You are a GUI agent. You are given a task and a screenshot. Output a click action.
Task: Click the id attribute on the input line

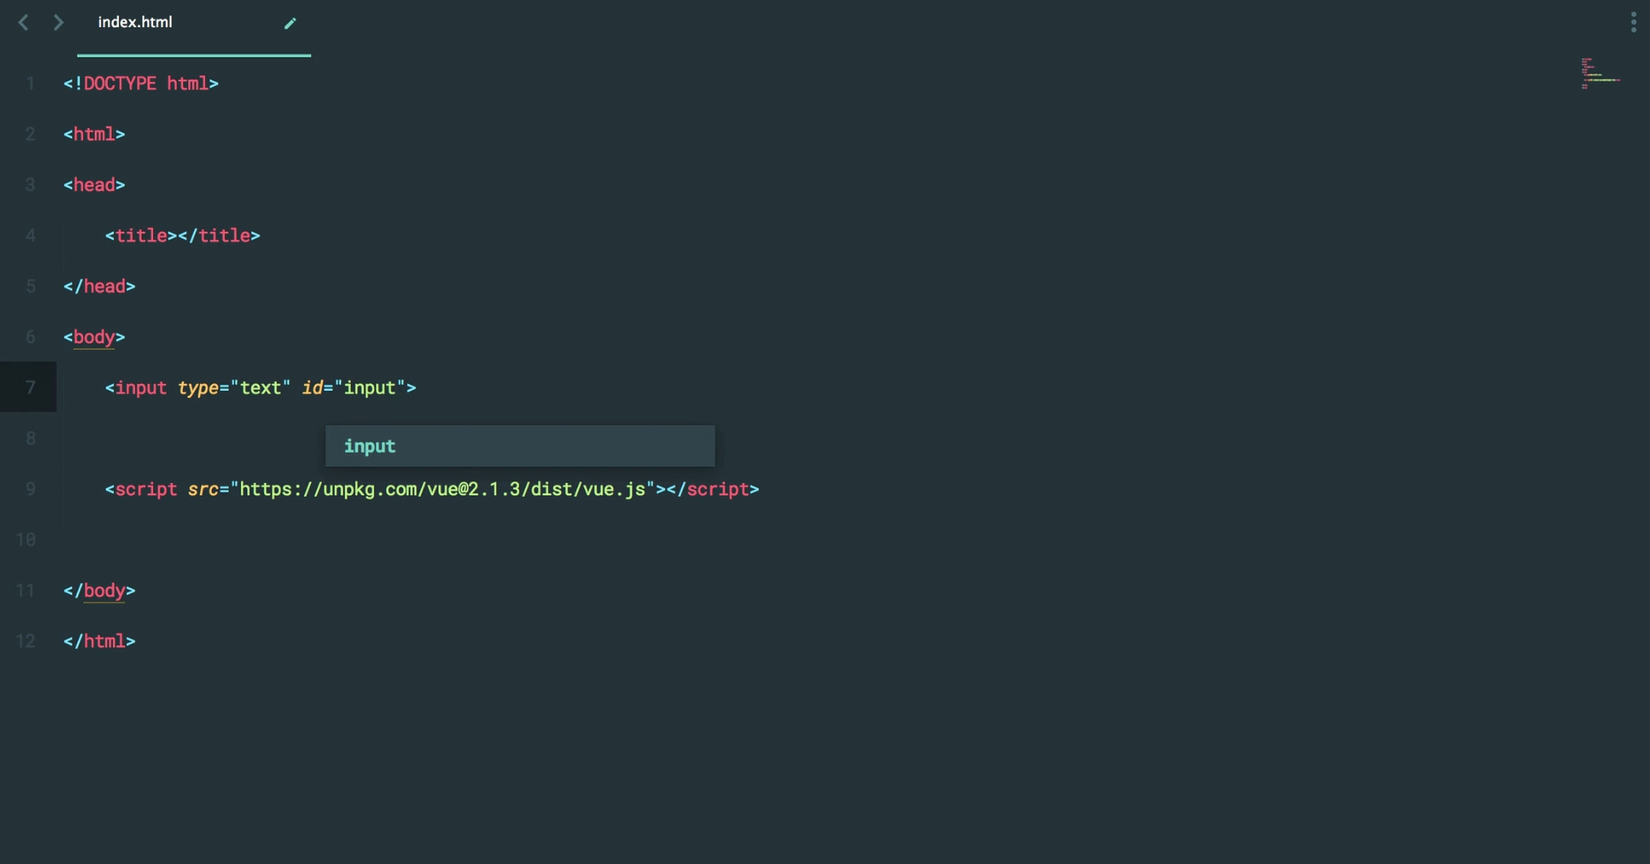[312, 388]
